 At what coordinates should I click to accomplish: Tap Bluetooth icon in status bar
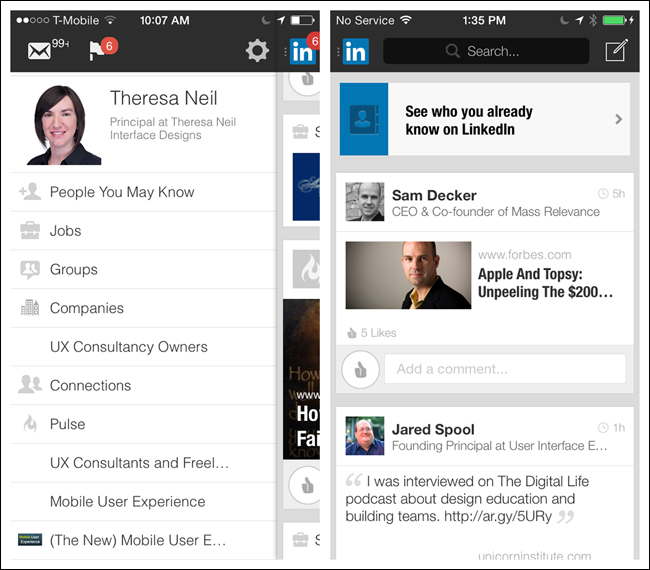pos(593,20)
